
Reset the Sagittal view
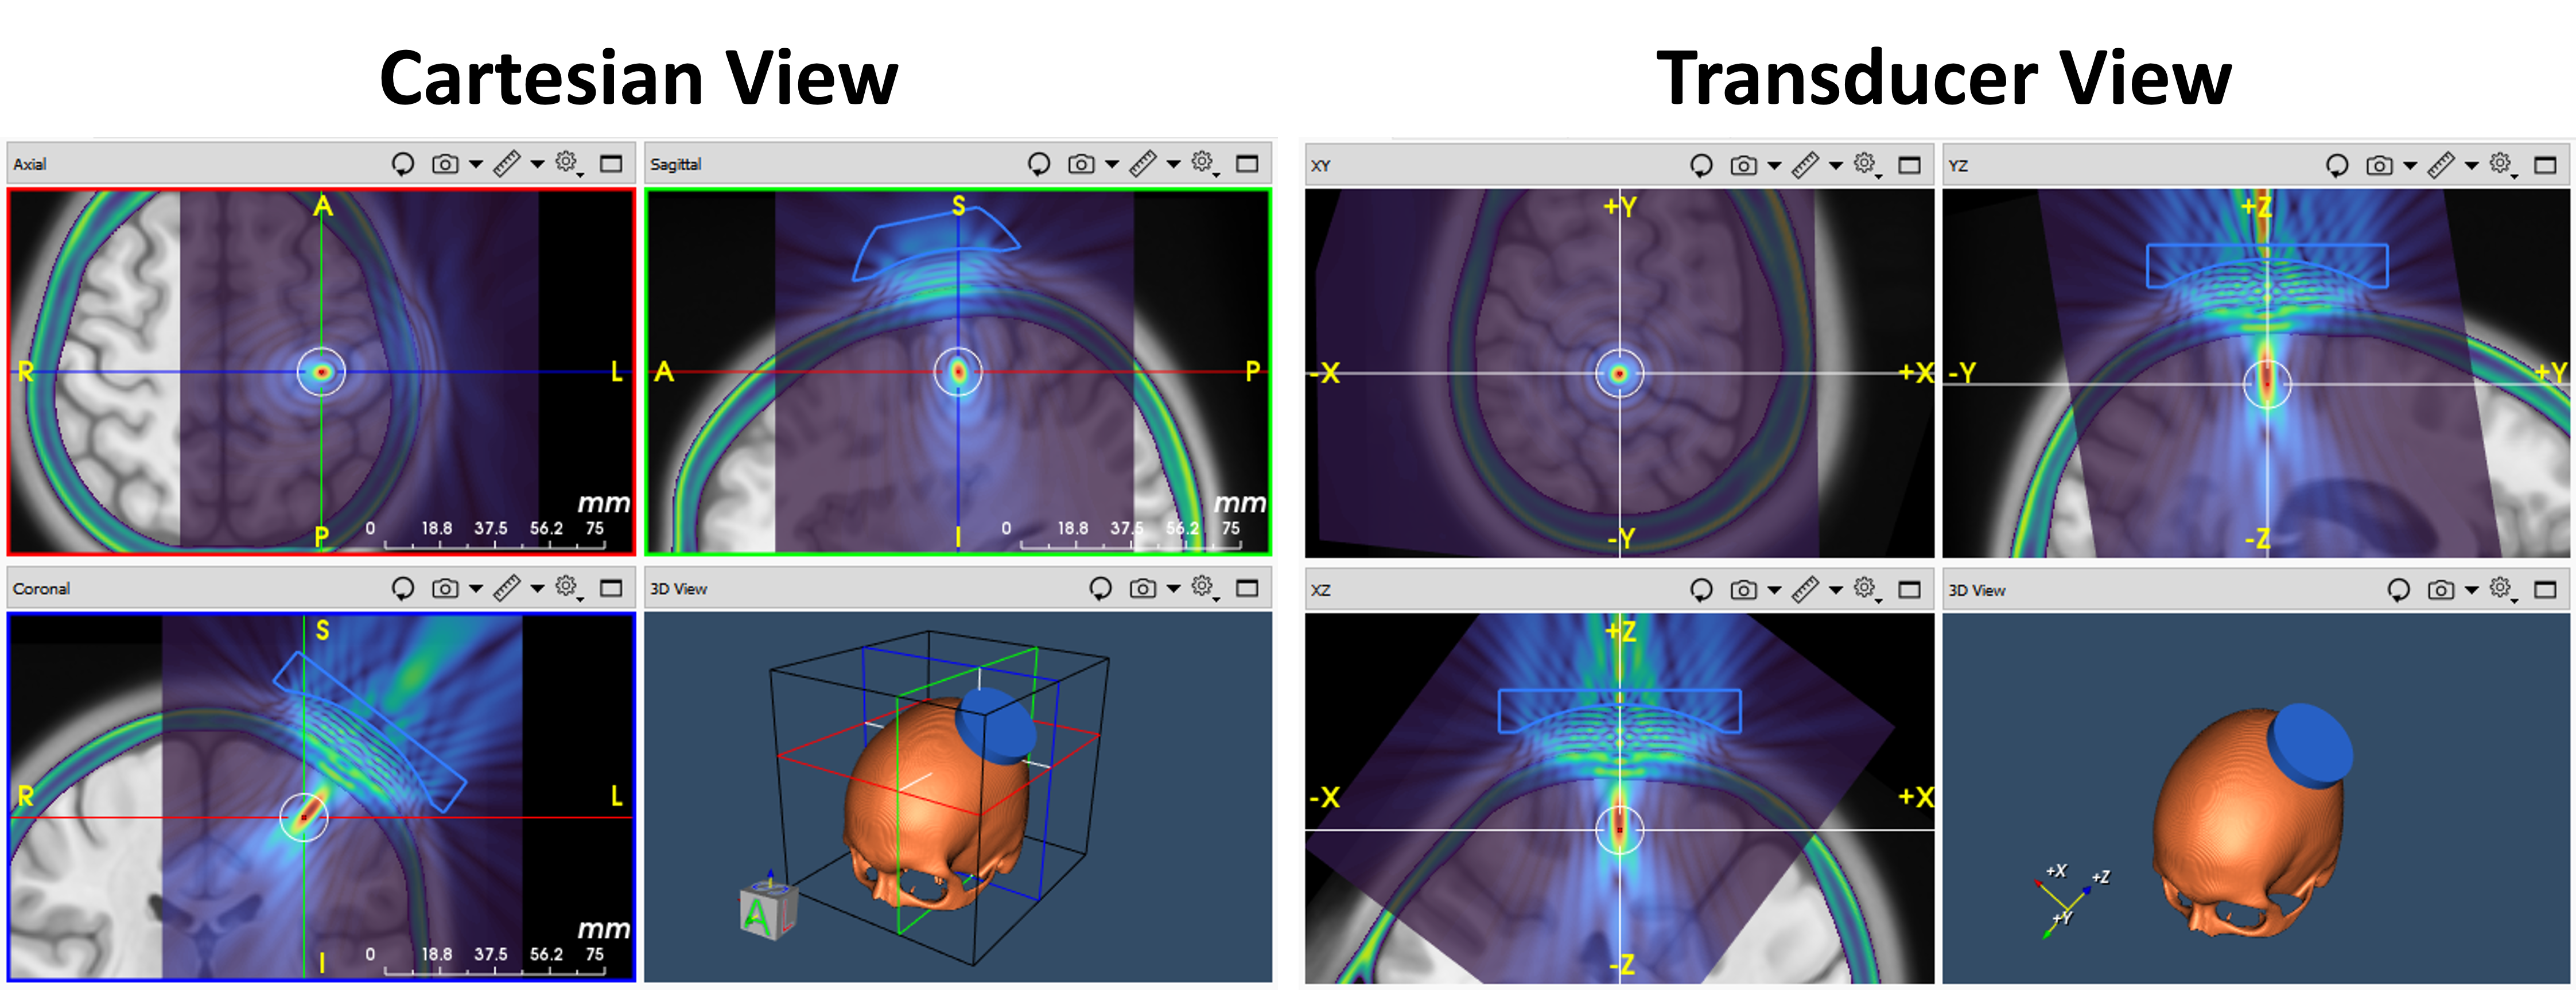click(1039, 164)
